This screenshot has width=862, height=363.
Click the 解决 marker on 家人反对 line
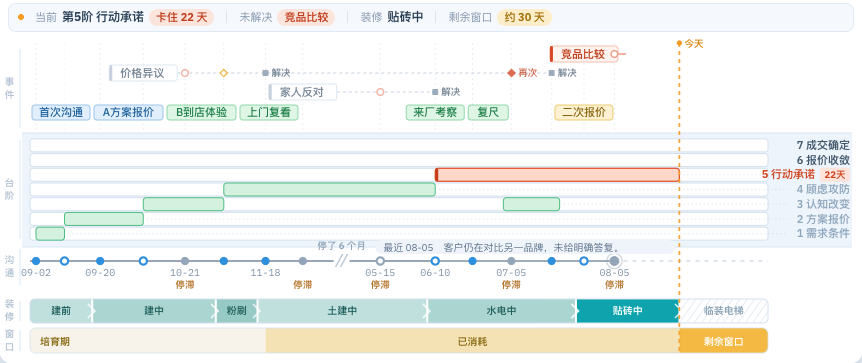[435, 92]
